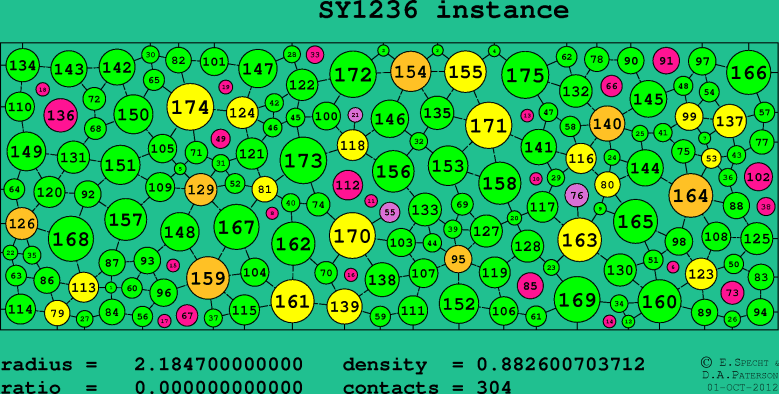Screen dimensions: 779x394
Task: Select the pink circle labeled 136
Action: point(60,115)
